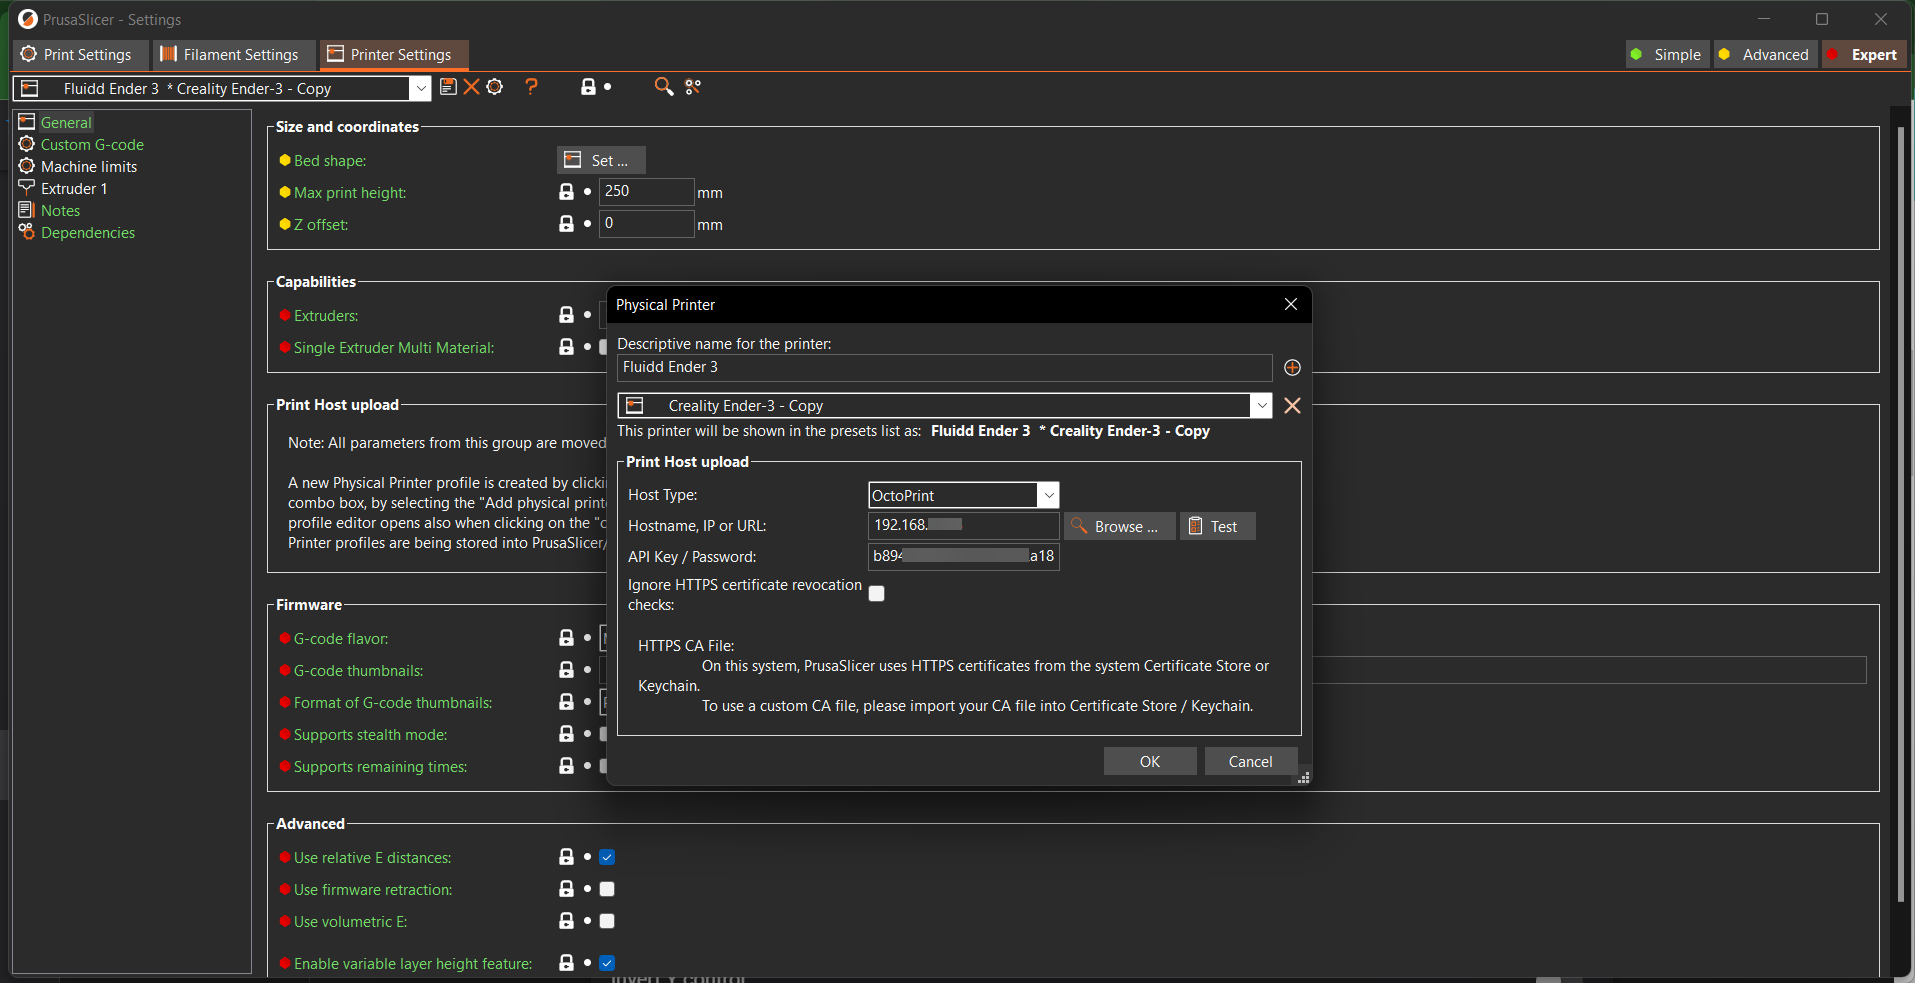
Task: Switch to Simple mode
Action: coord(1666,55)
